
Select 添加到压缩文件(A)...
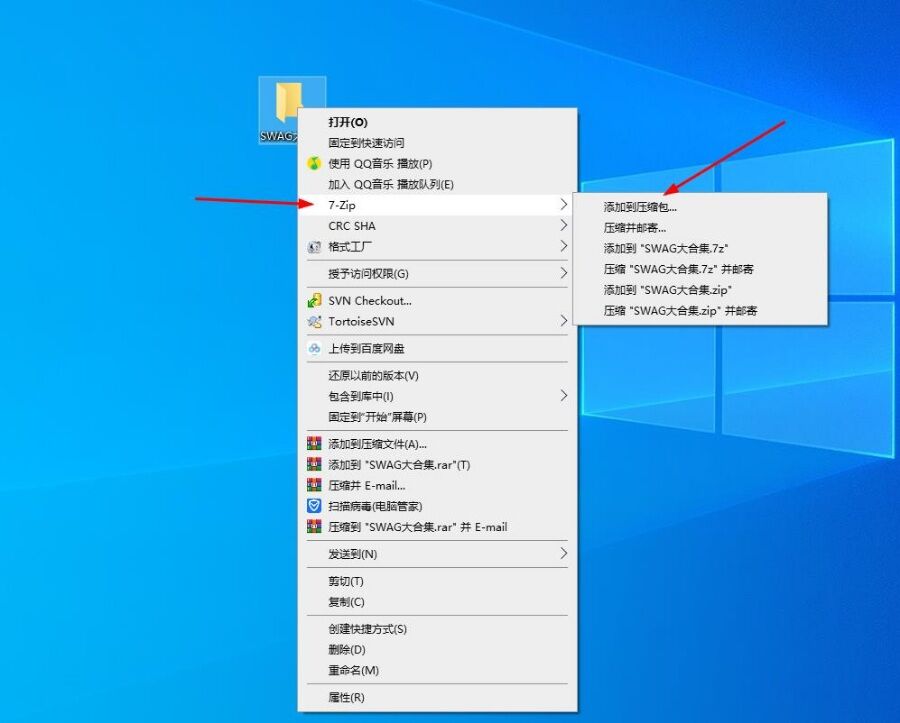437,444
